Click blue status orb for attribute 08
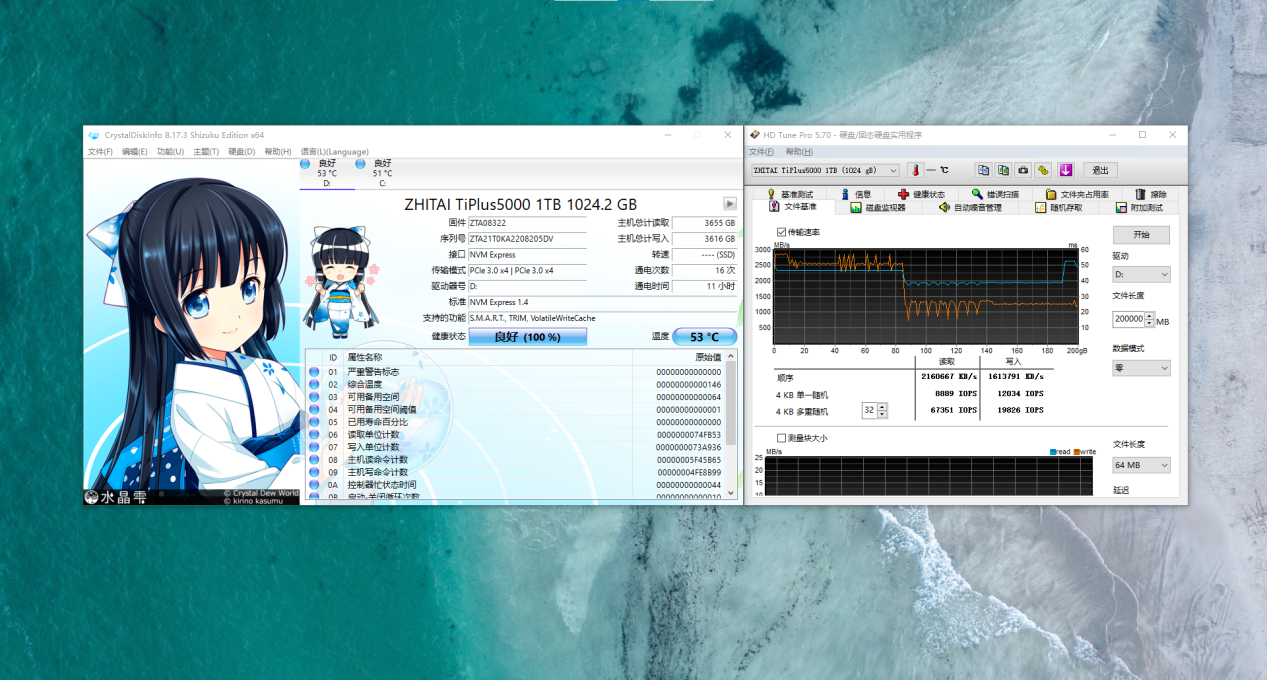Screen dimensions: 1267x680 click(314, 460)
